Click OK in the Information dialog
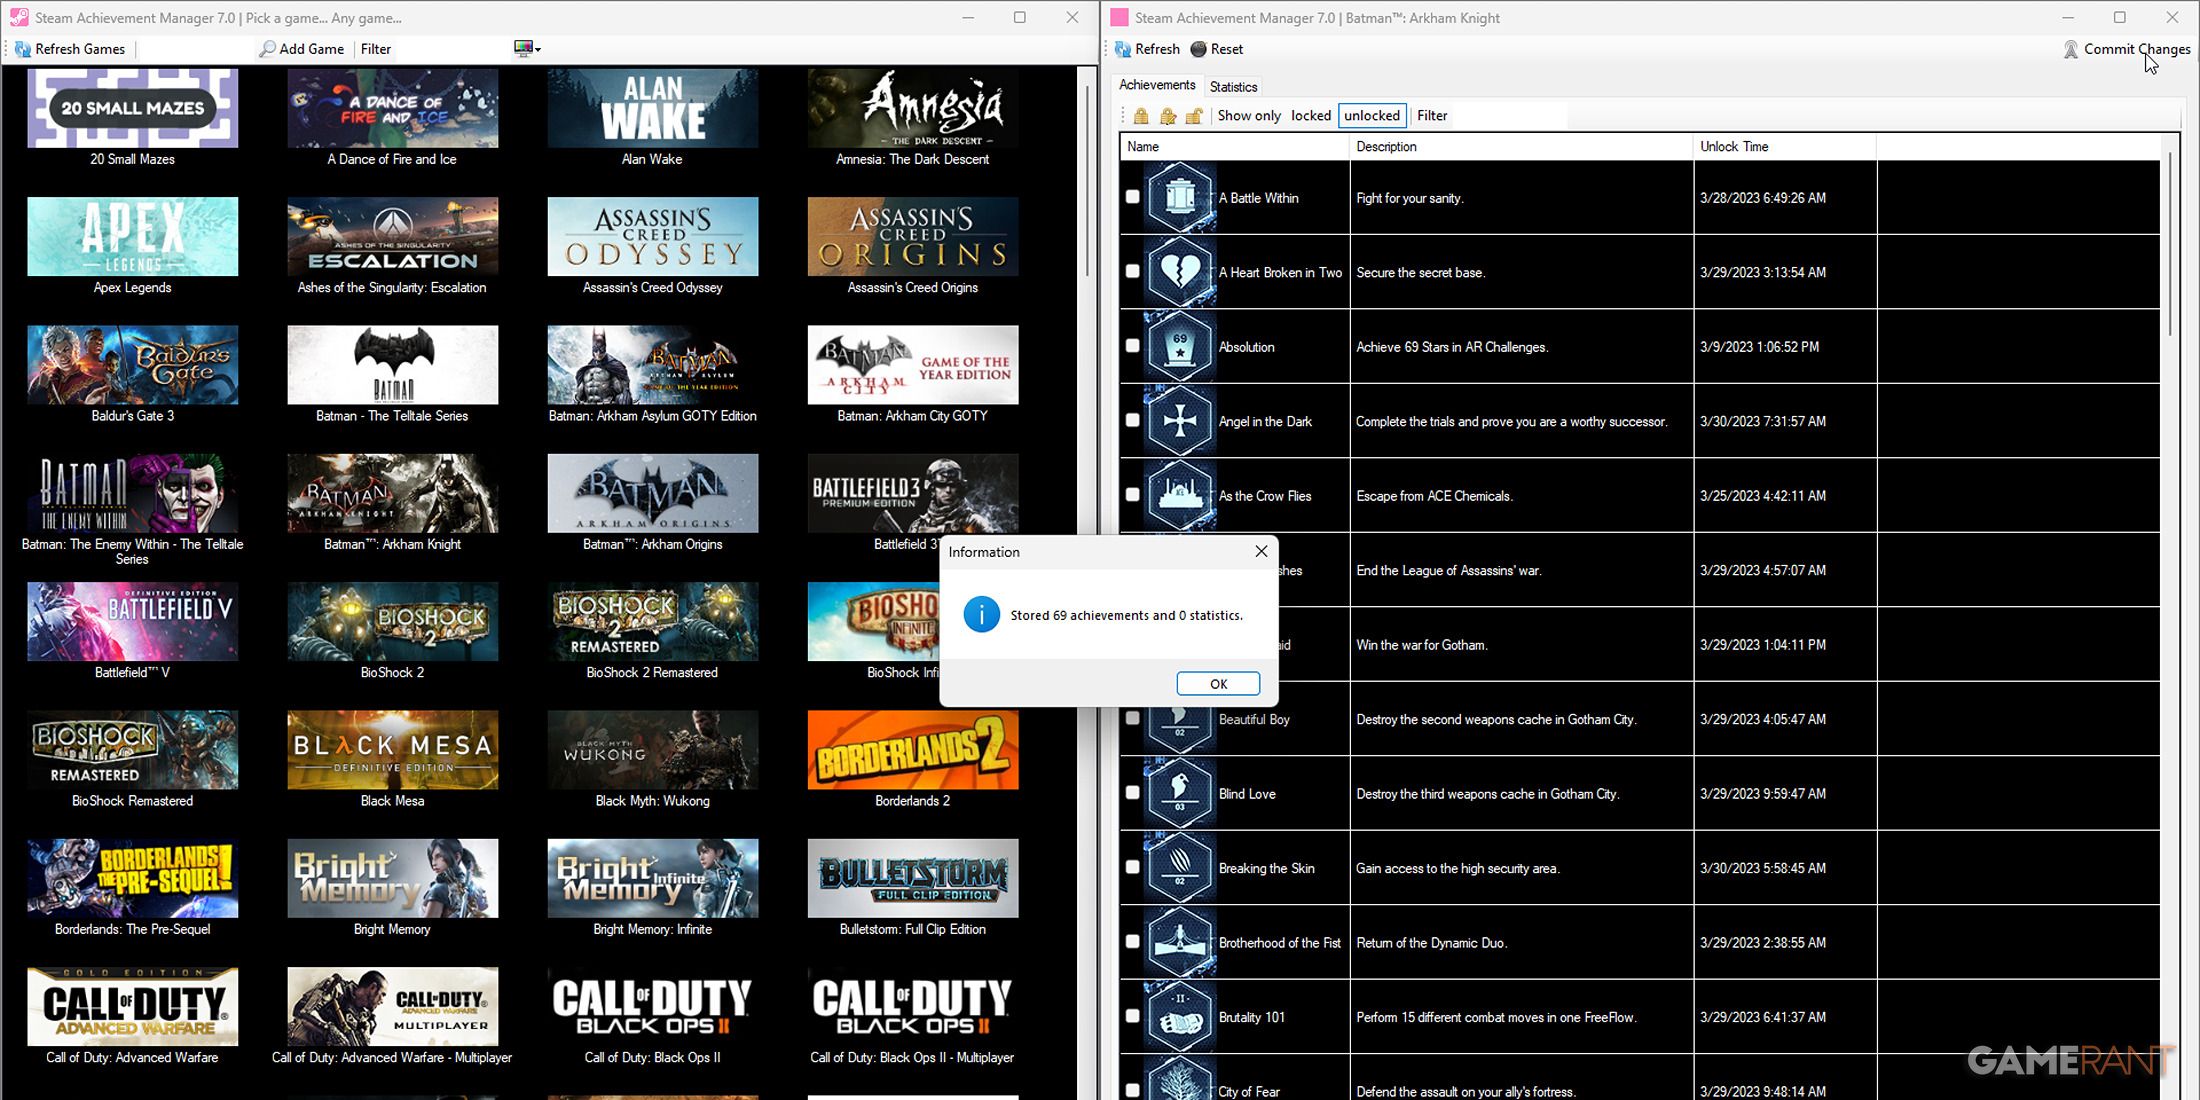This screenshot has width=2200, height=1100. pos(1218,684)
